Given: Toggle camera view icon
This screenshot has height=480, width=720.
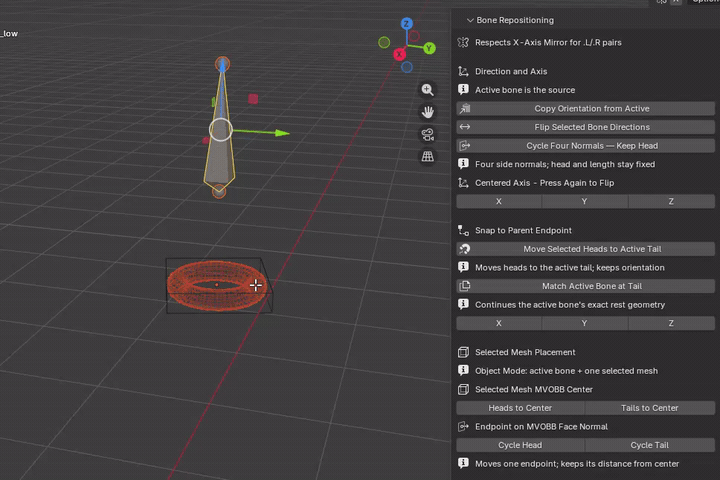Looking at the screenshot, I should pos(428,134).
